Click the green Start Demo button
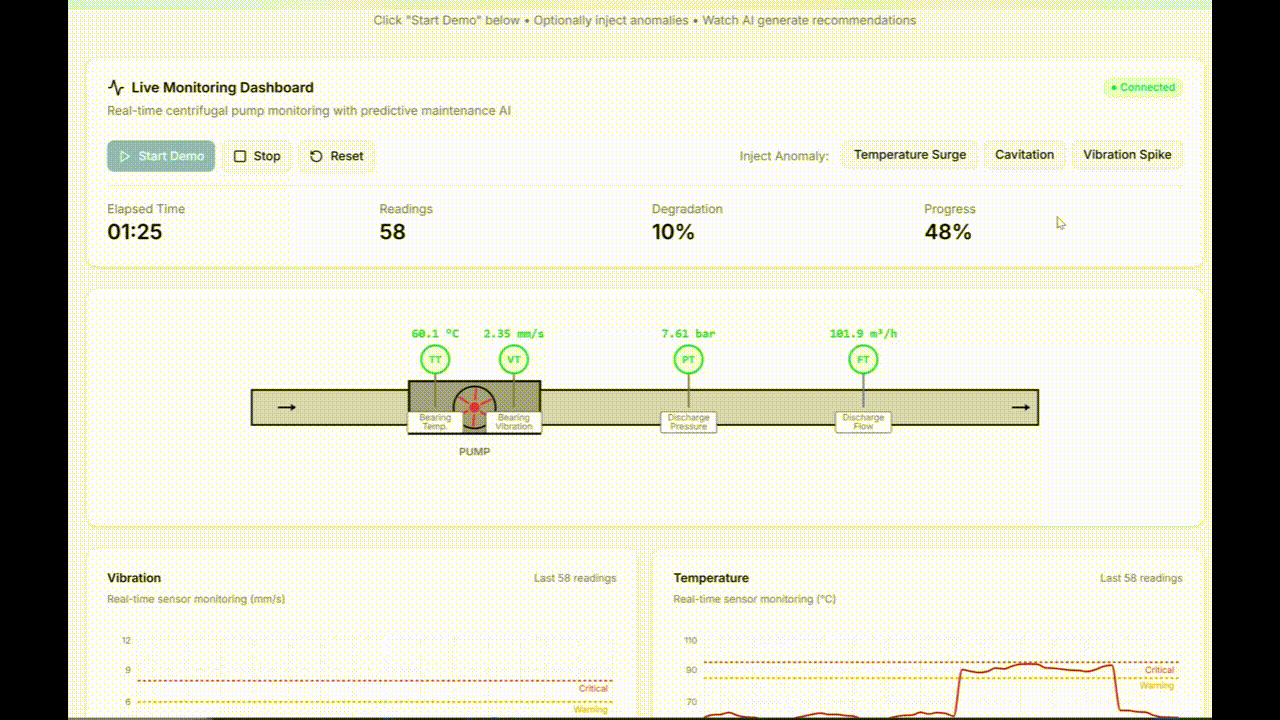Screen dimensions: 1280x720 coord(161,156)
